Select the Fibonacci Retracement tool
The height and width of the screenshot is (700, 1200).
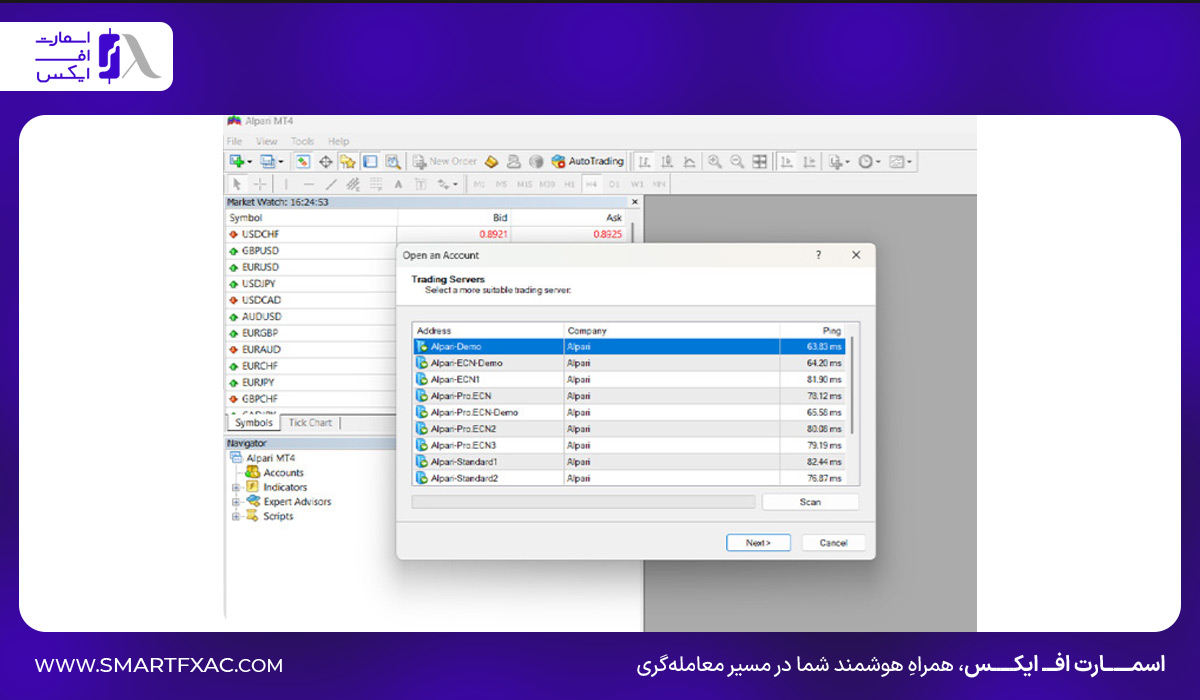pyautogui.click(x=376, y=184)
